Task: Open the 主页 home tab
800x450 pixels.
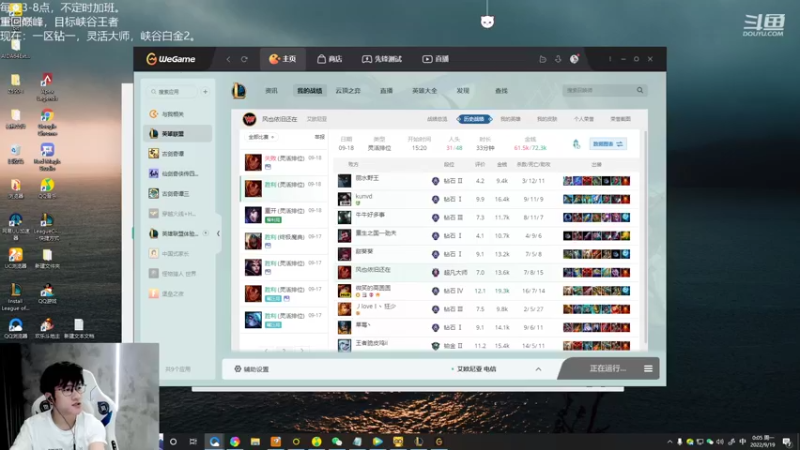Action: (x=283, y=59)
